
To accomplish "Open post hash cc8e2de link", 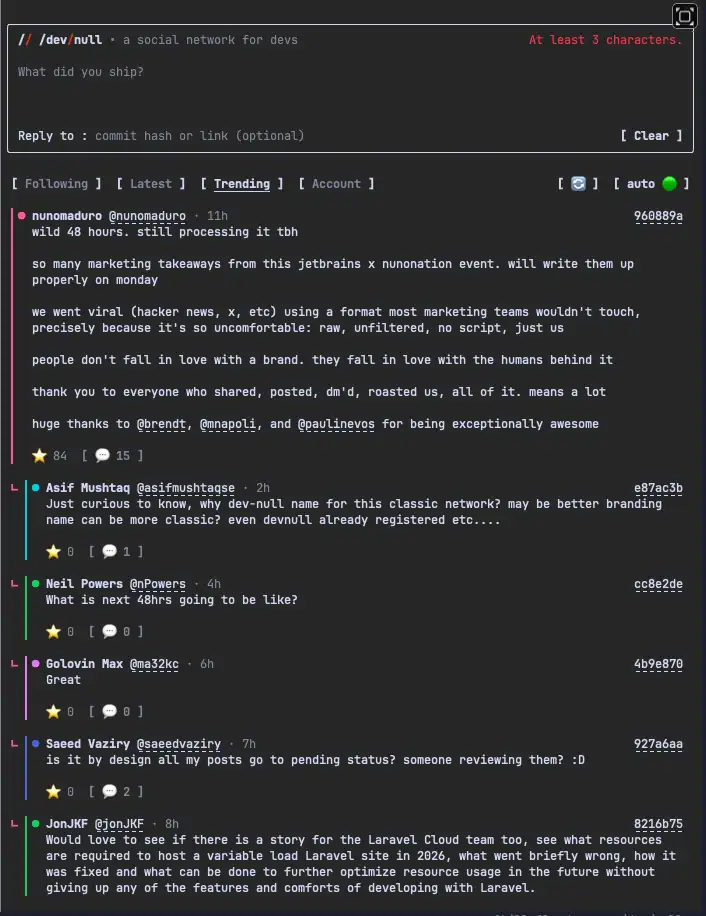I will pyautogui.click(x=658, y=584).
